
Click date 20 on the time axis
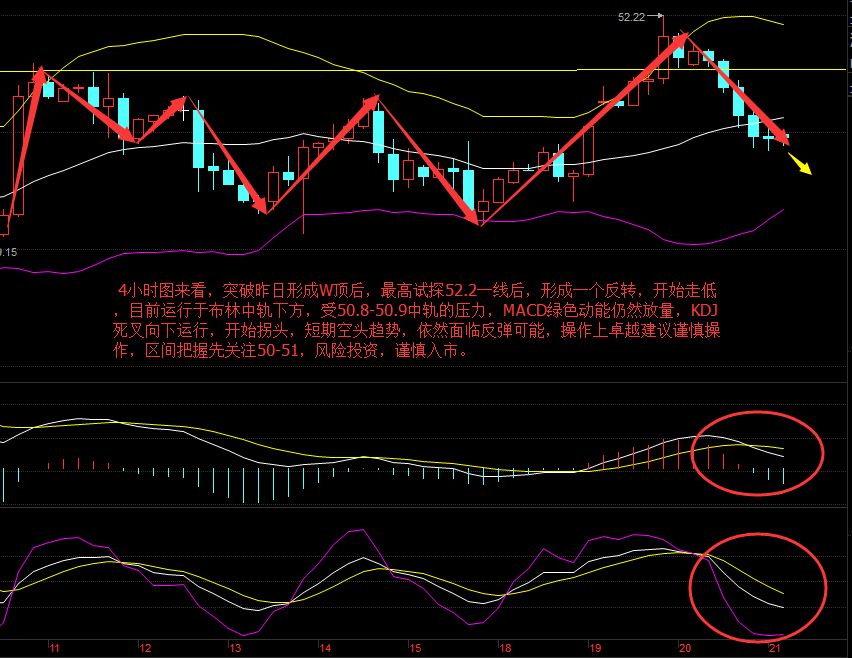coord(686,648)
